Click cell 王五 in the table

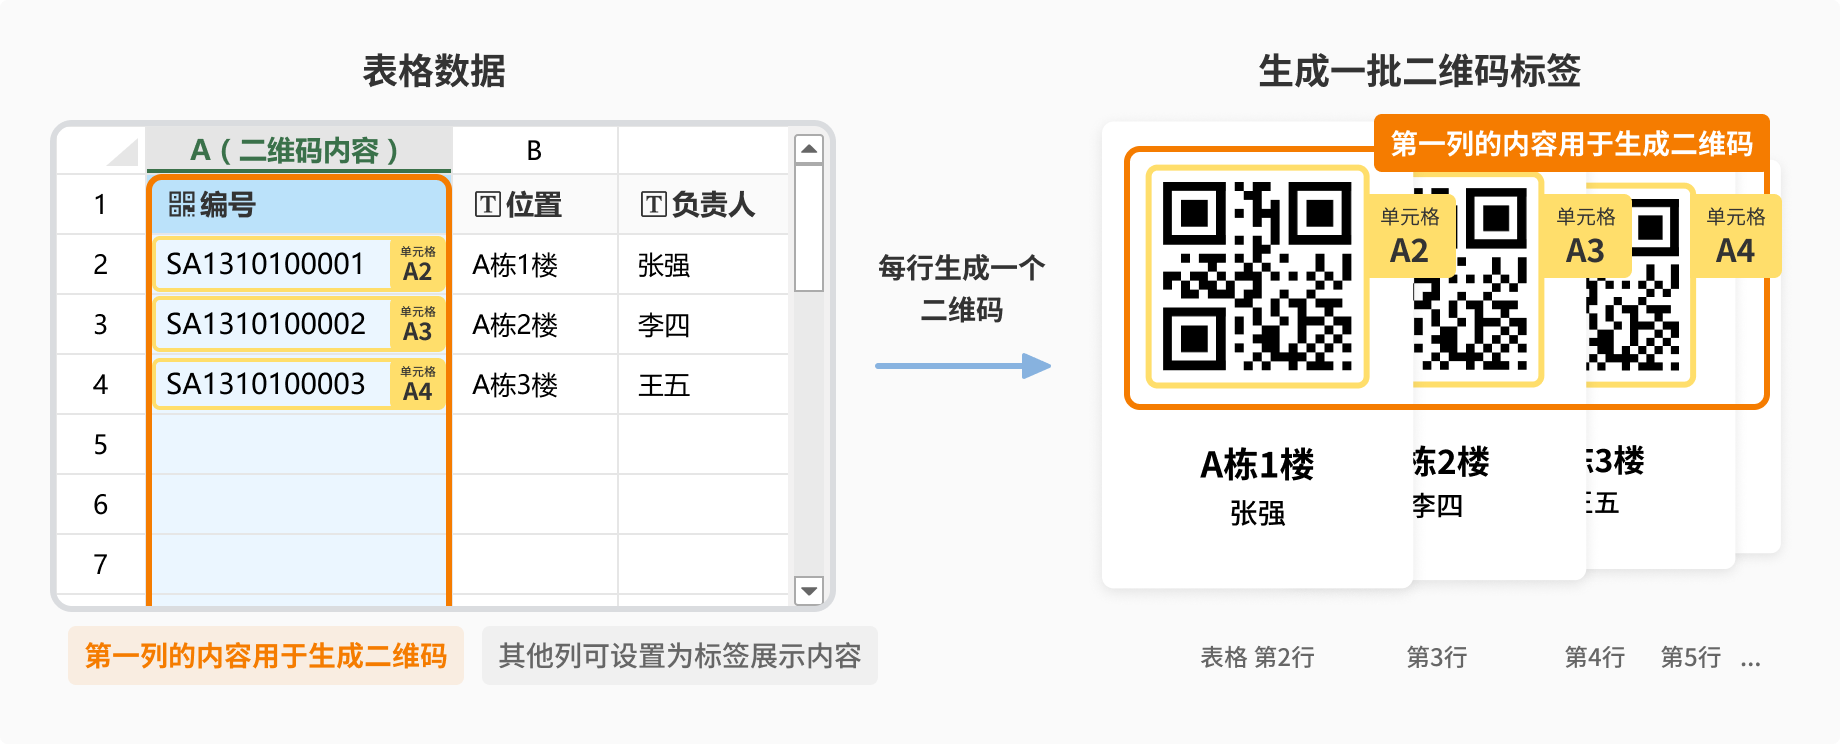pos(703,385)
